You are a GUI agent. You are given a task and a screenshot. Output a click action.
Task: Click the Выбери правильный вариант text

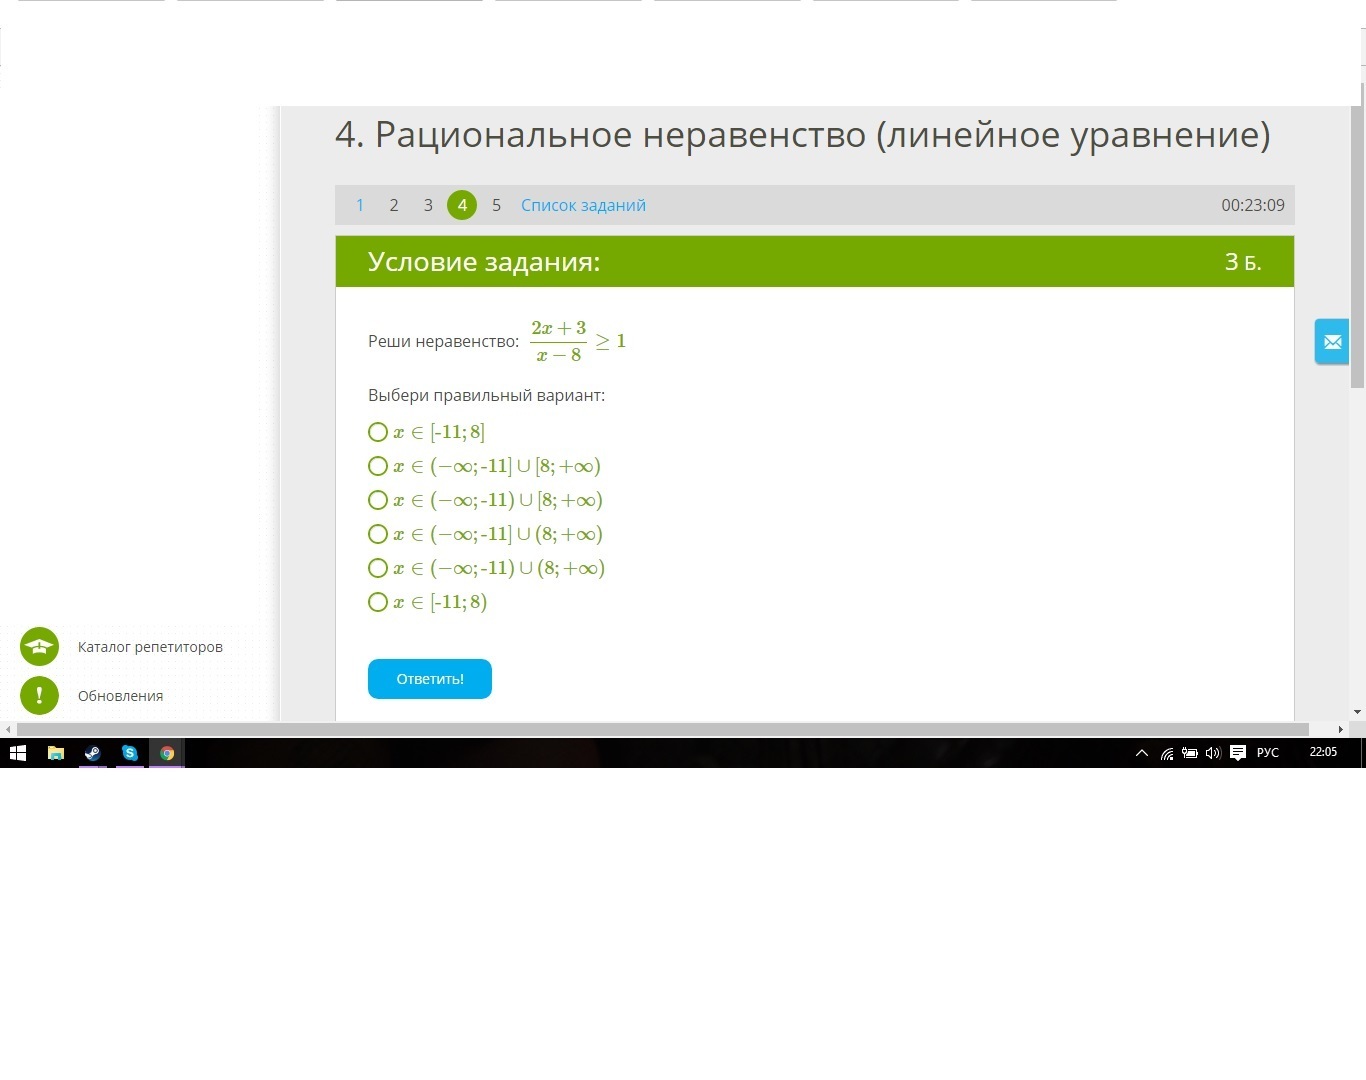coord(486,395)
